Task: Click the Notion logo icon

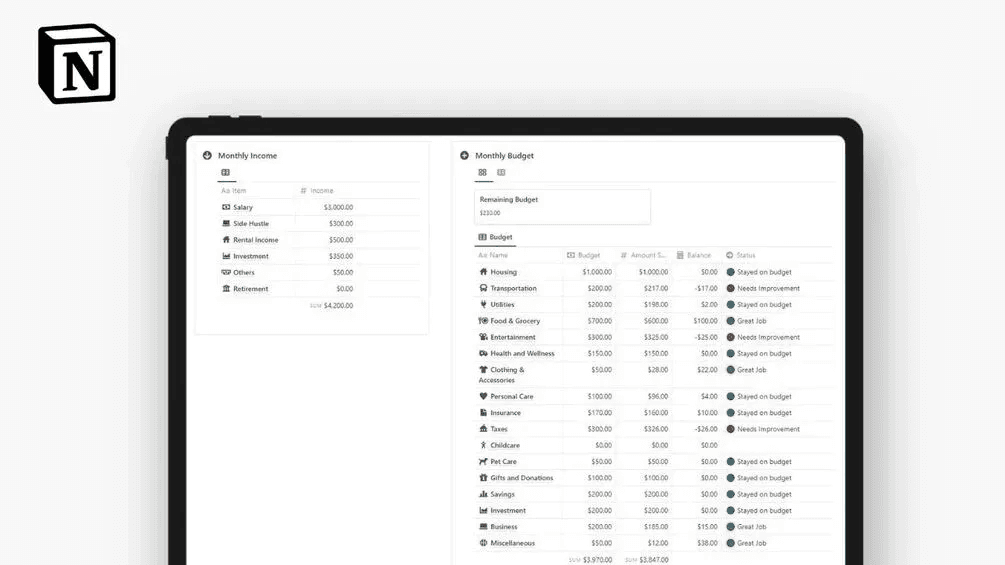Action: click(x=77, y=63)
